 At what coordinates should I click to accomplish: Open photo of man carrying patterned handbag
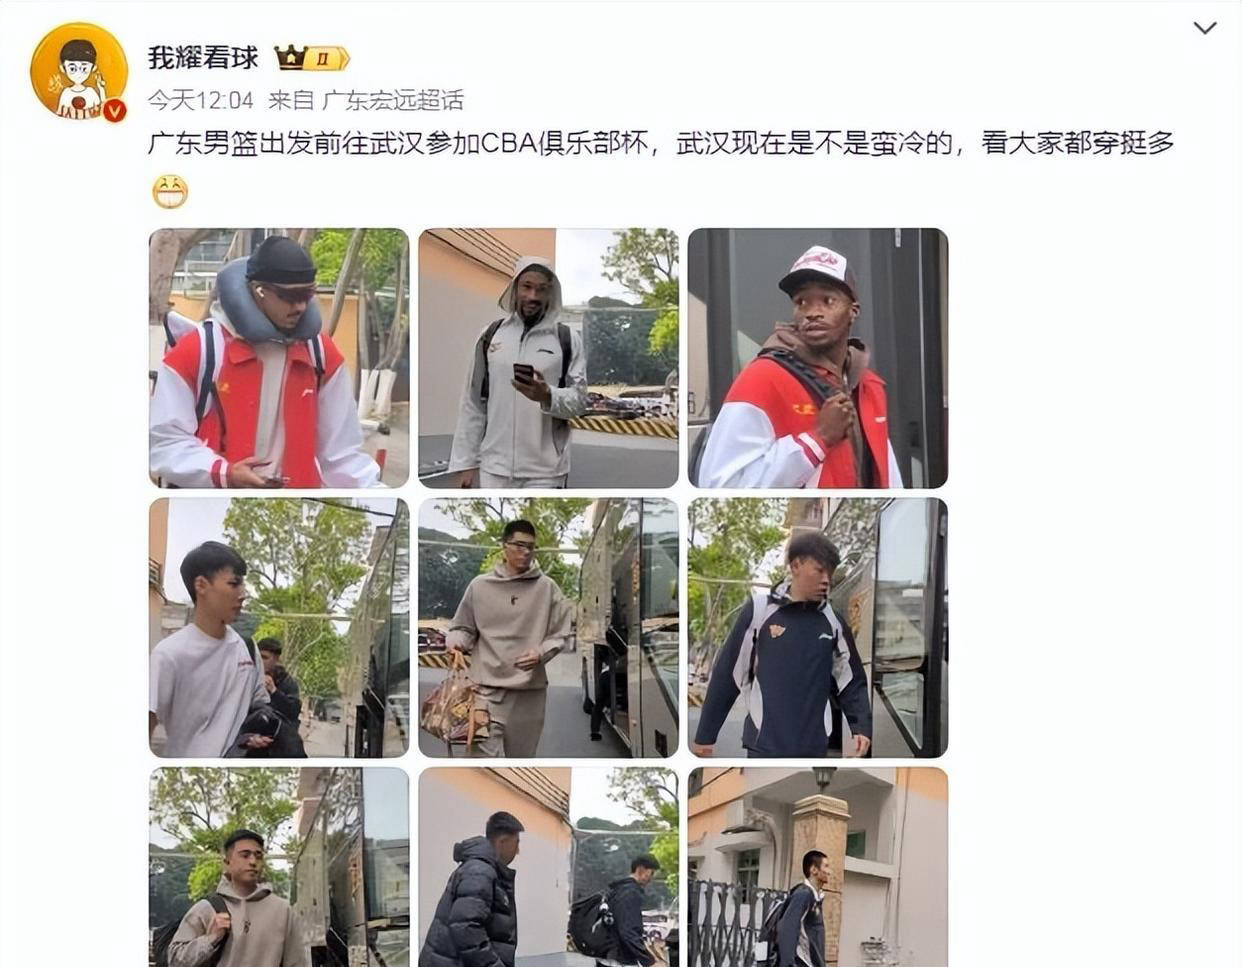548,628
